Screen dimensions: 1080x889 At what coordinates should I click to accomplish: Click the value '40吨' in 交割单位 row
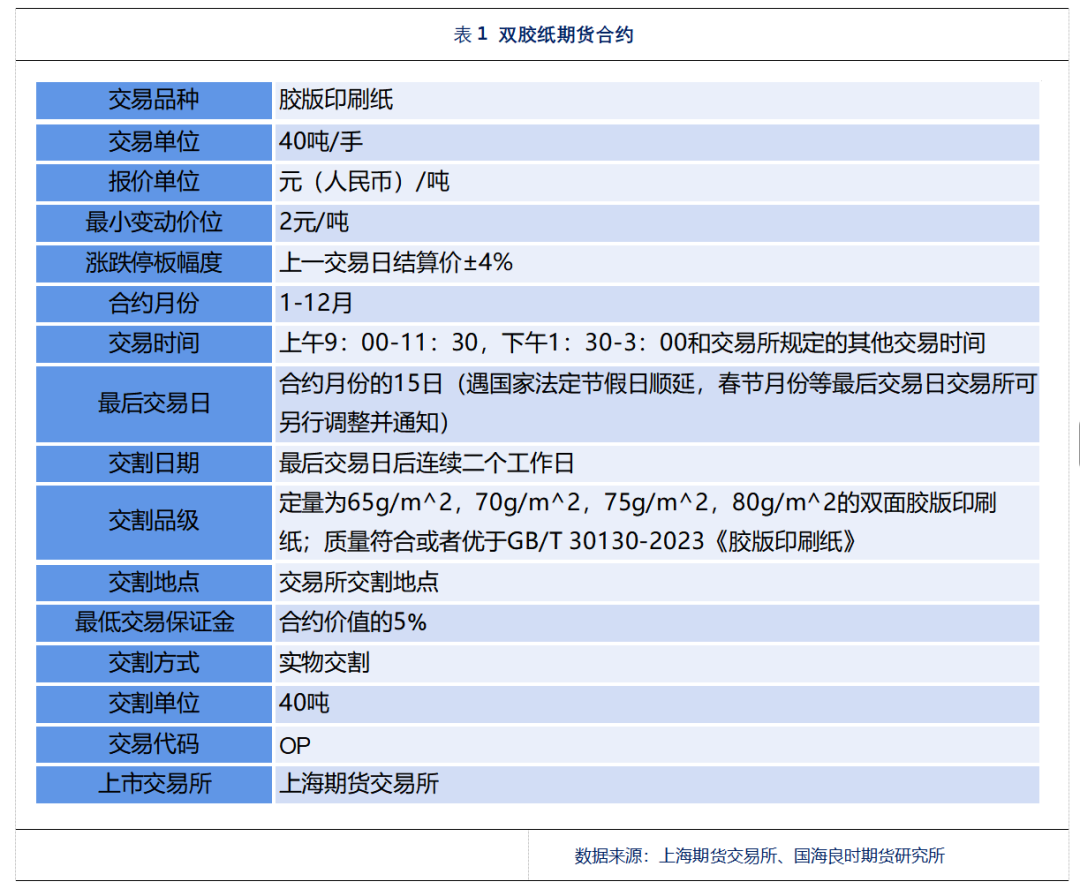coord(304,703)
